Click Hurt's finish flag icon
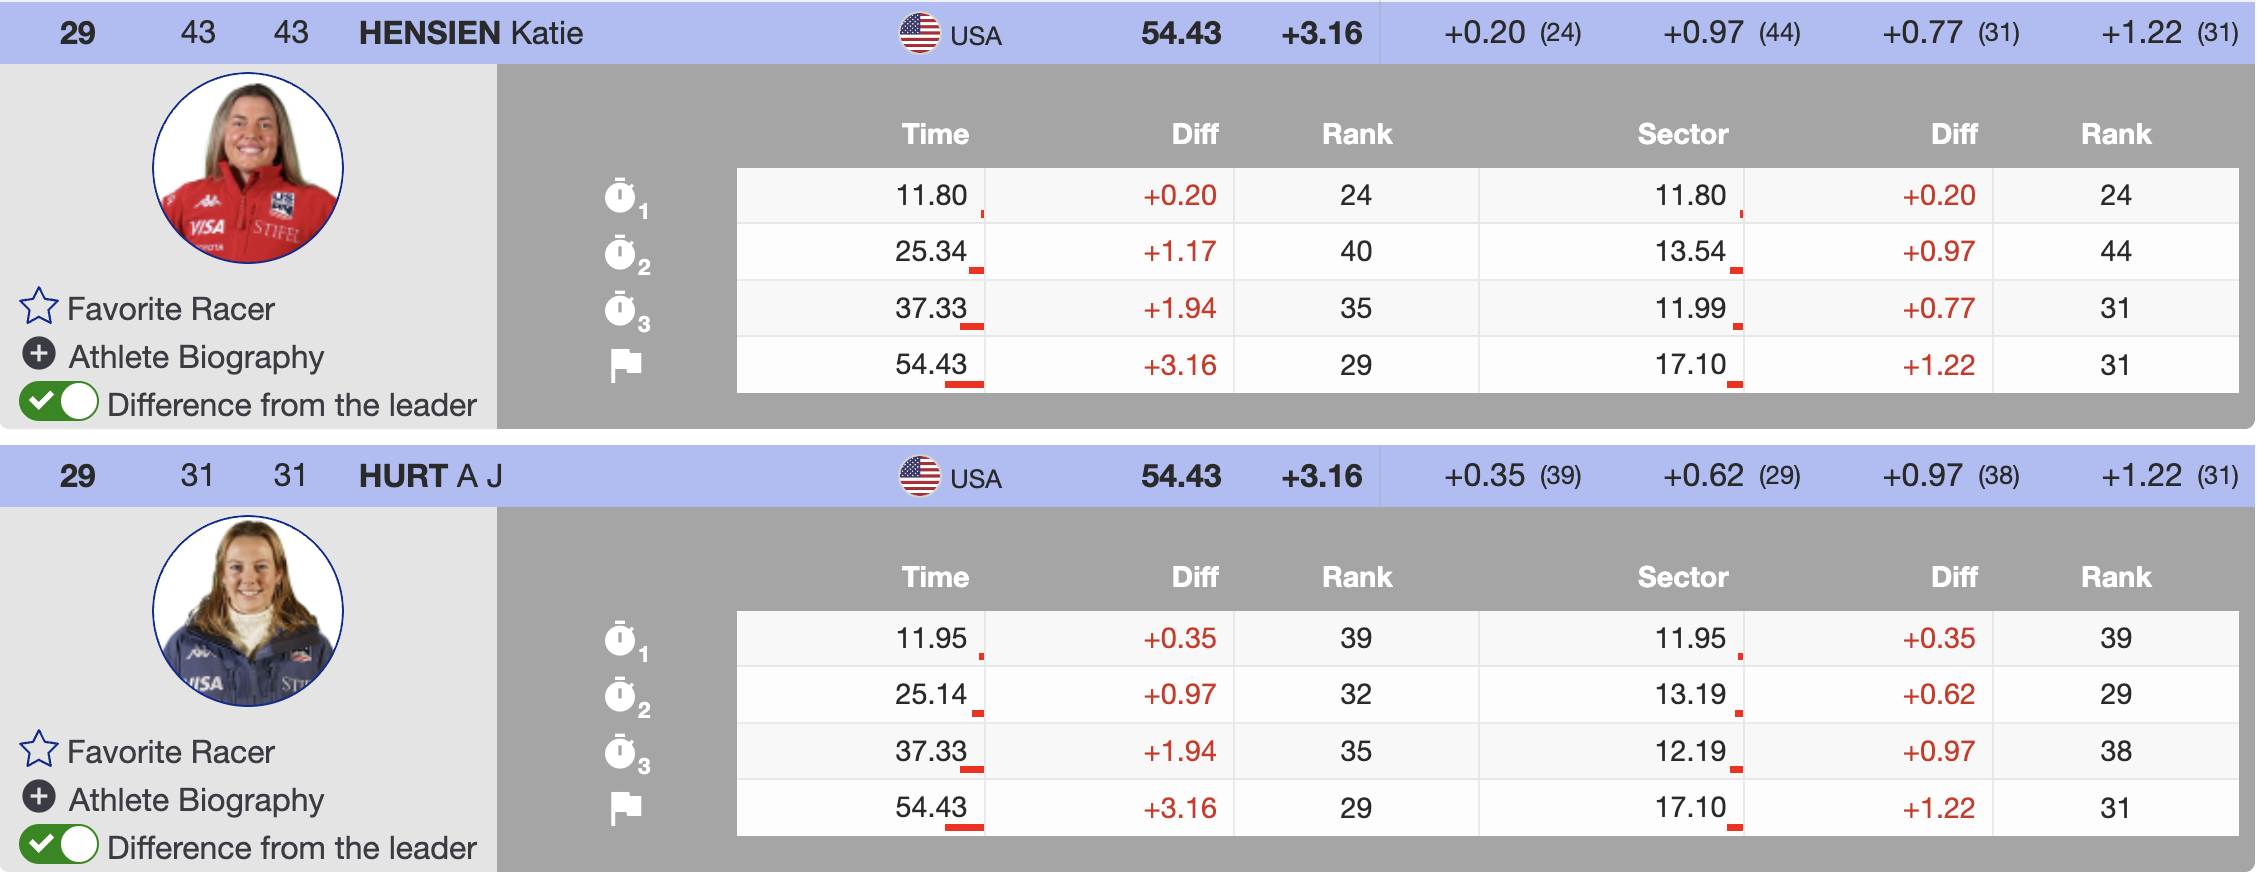The image size is (2258, 872). click(626, 808)
